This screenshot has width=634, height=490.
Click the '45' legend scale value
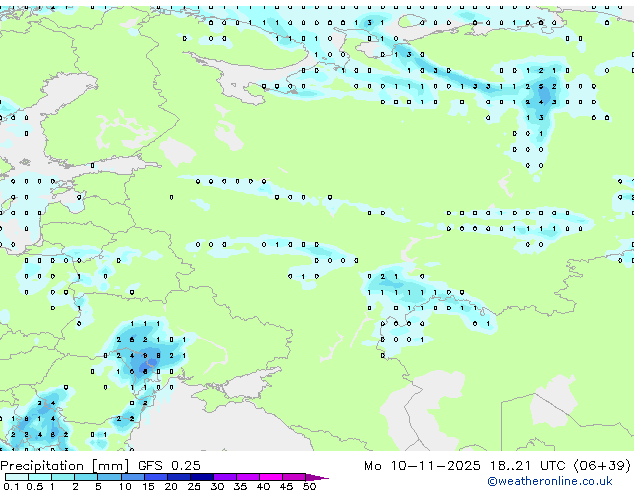[x=286, y=486]
